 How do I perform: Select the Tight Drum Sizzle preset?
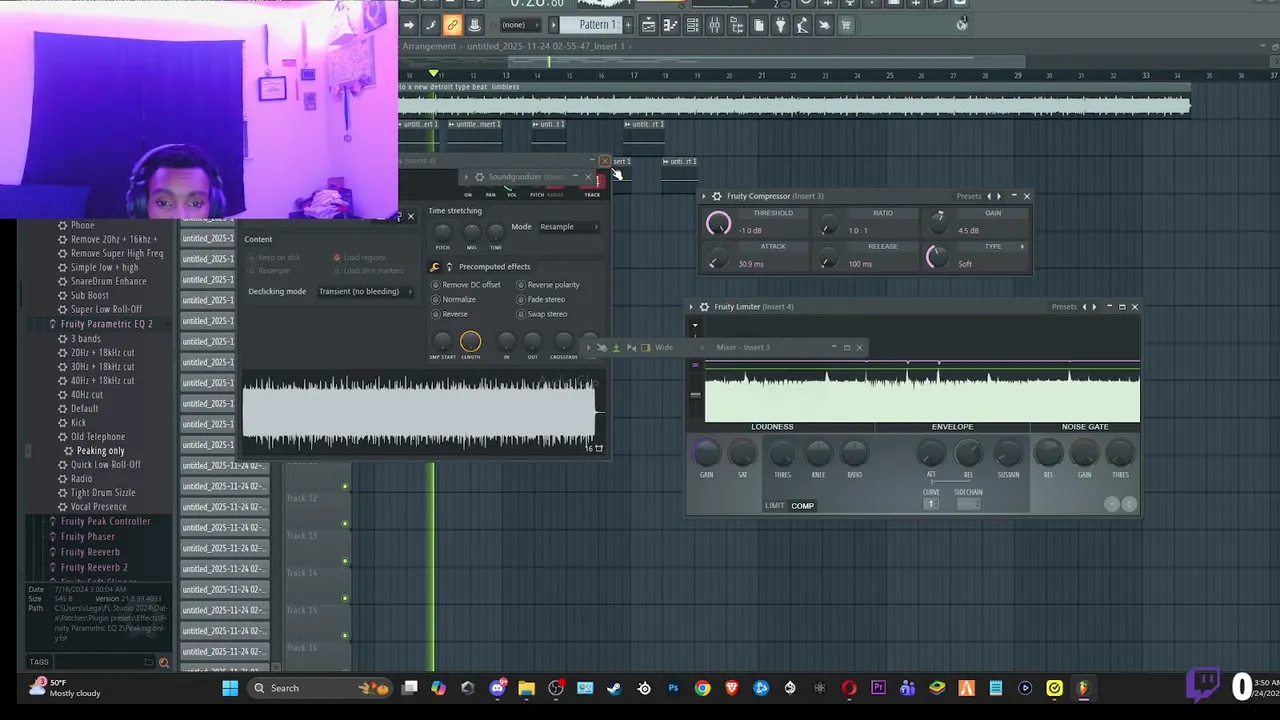click(x=103, y=493)
